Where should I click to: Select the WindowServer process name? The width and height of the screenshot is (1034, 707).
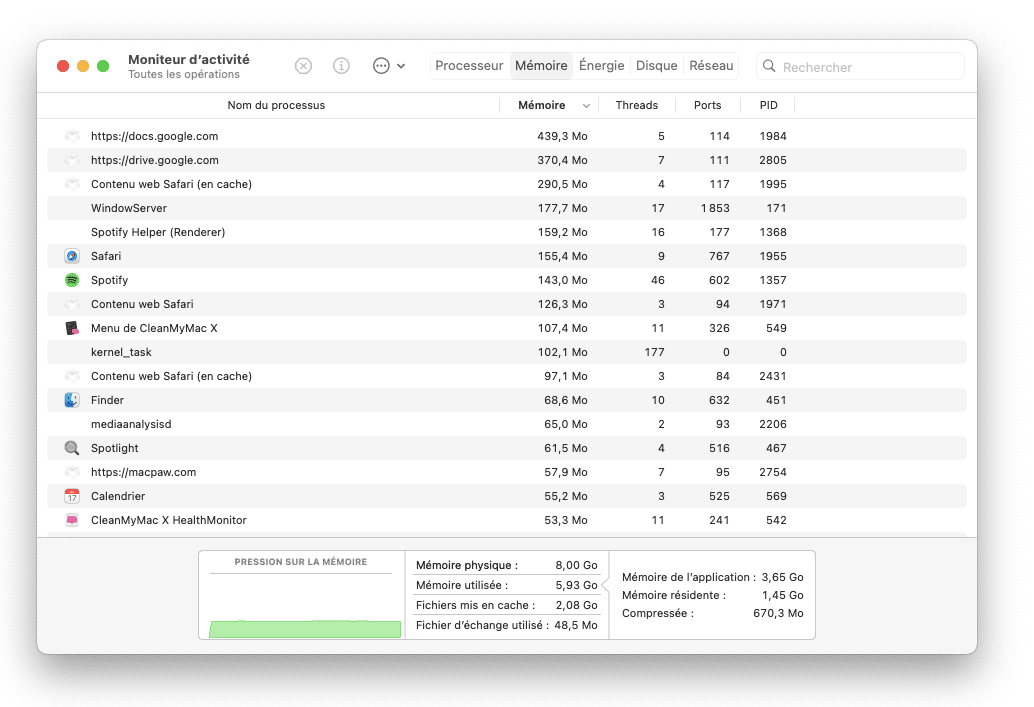(129, 208)
